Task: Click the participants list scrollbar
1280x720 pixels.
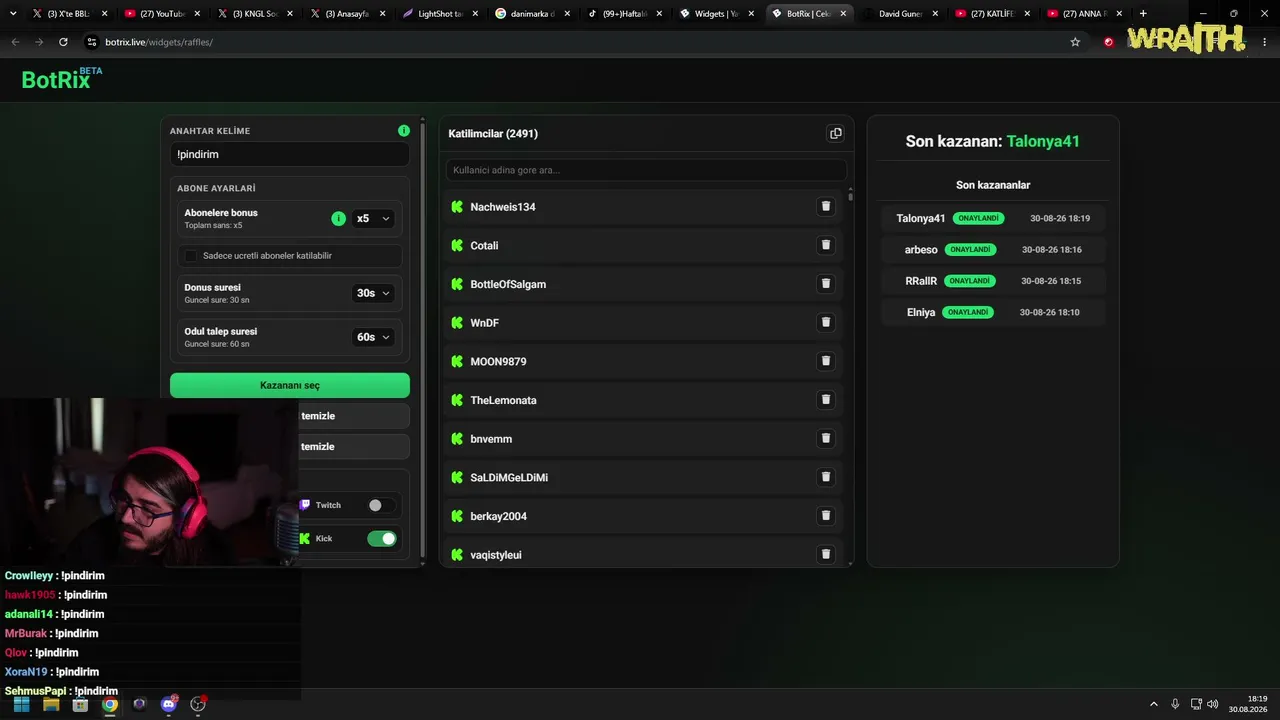Action: pos(851,195)
